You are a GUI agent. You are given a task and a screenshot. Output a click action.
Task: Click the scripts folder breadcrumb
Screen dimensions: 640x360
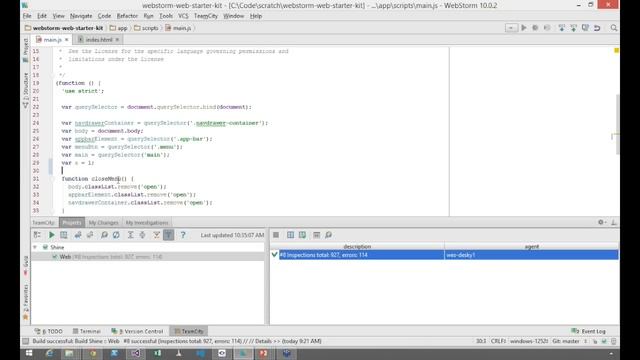146,28
